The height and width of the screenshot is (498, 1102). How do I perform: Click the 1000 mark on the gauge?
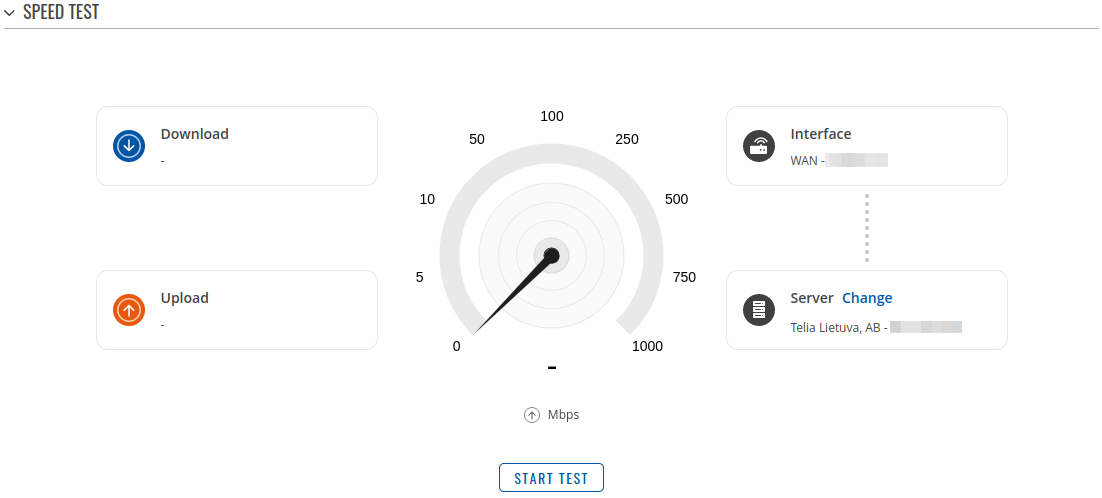(647, 346)
